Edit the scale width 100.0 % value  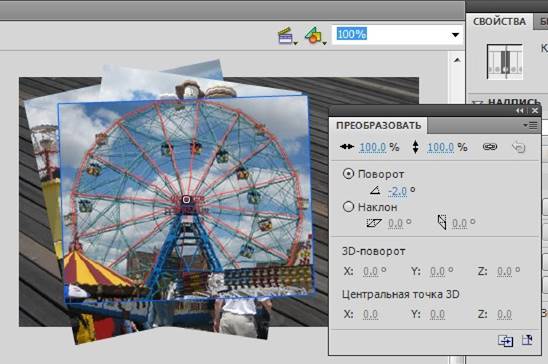tap(373, 147)
